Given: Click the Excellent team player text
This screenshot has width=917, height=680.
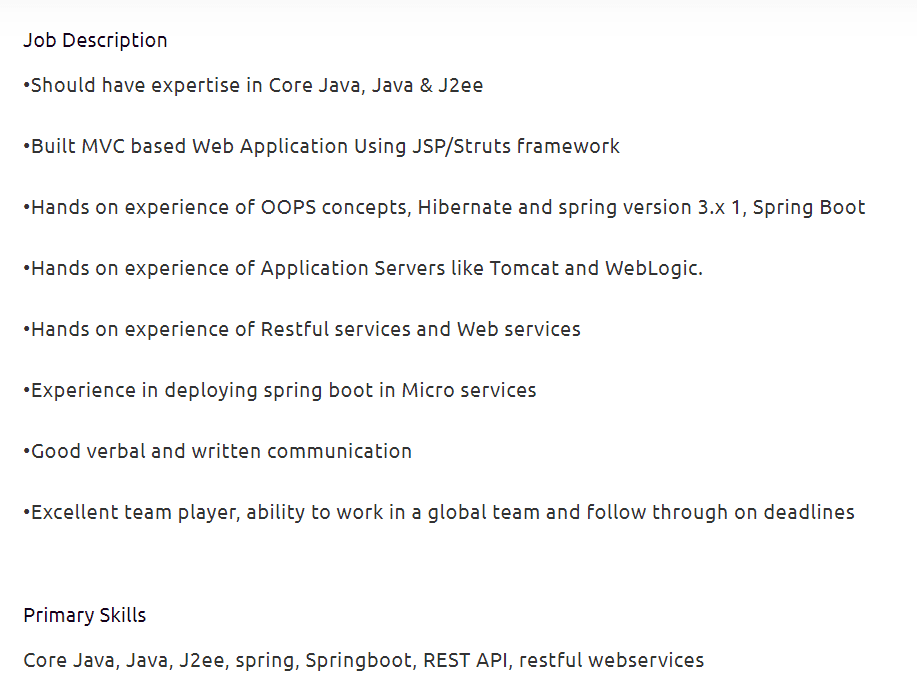Looking at the screenshot, I should tap(133, 513).
